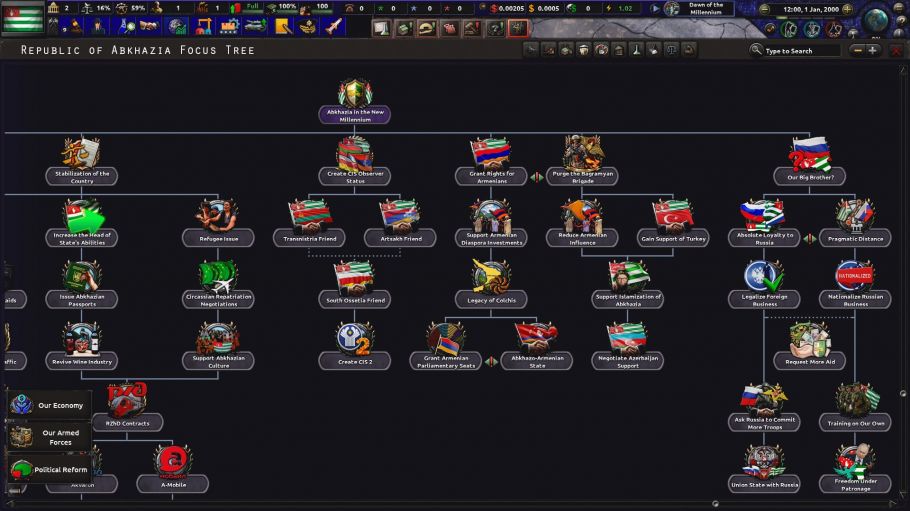Viewport: 910px width, 511px height.
Task: Open the missile tab in top bar
Action: click(x=333, y=27)
